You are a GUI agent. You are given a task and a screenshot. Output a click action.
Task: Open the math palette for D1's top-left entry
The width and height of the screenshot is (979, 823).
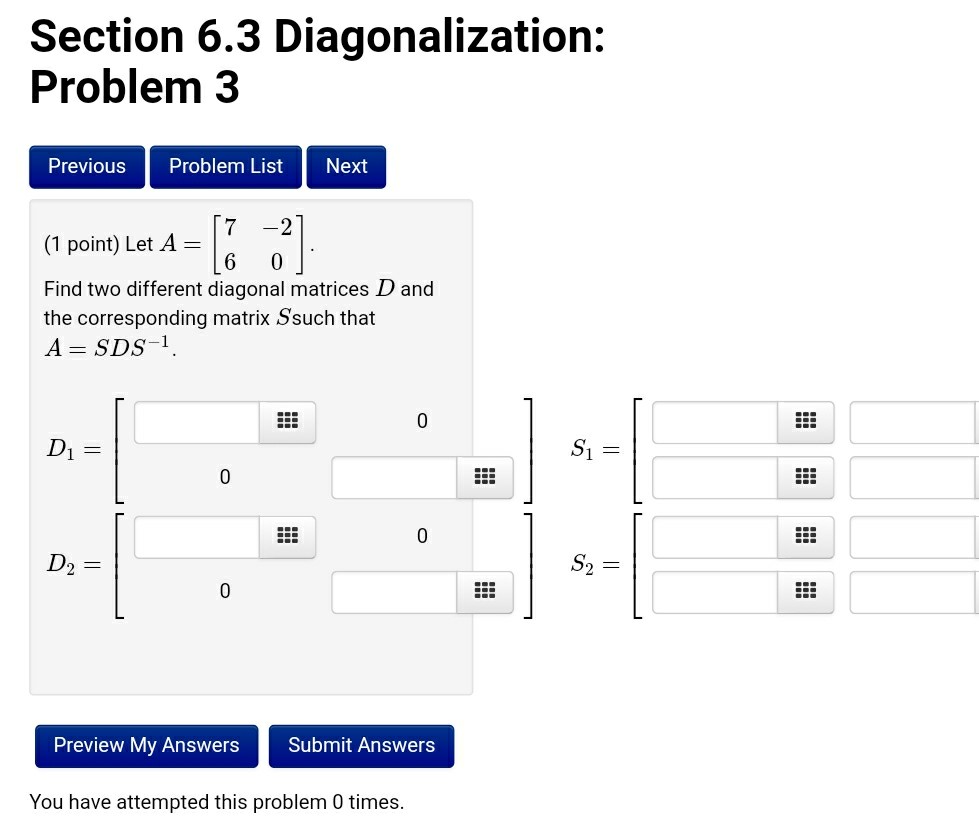coord(287,421)
